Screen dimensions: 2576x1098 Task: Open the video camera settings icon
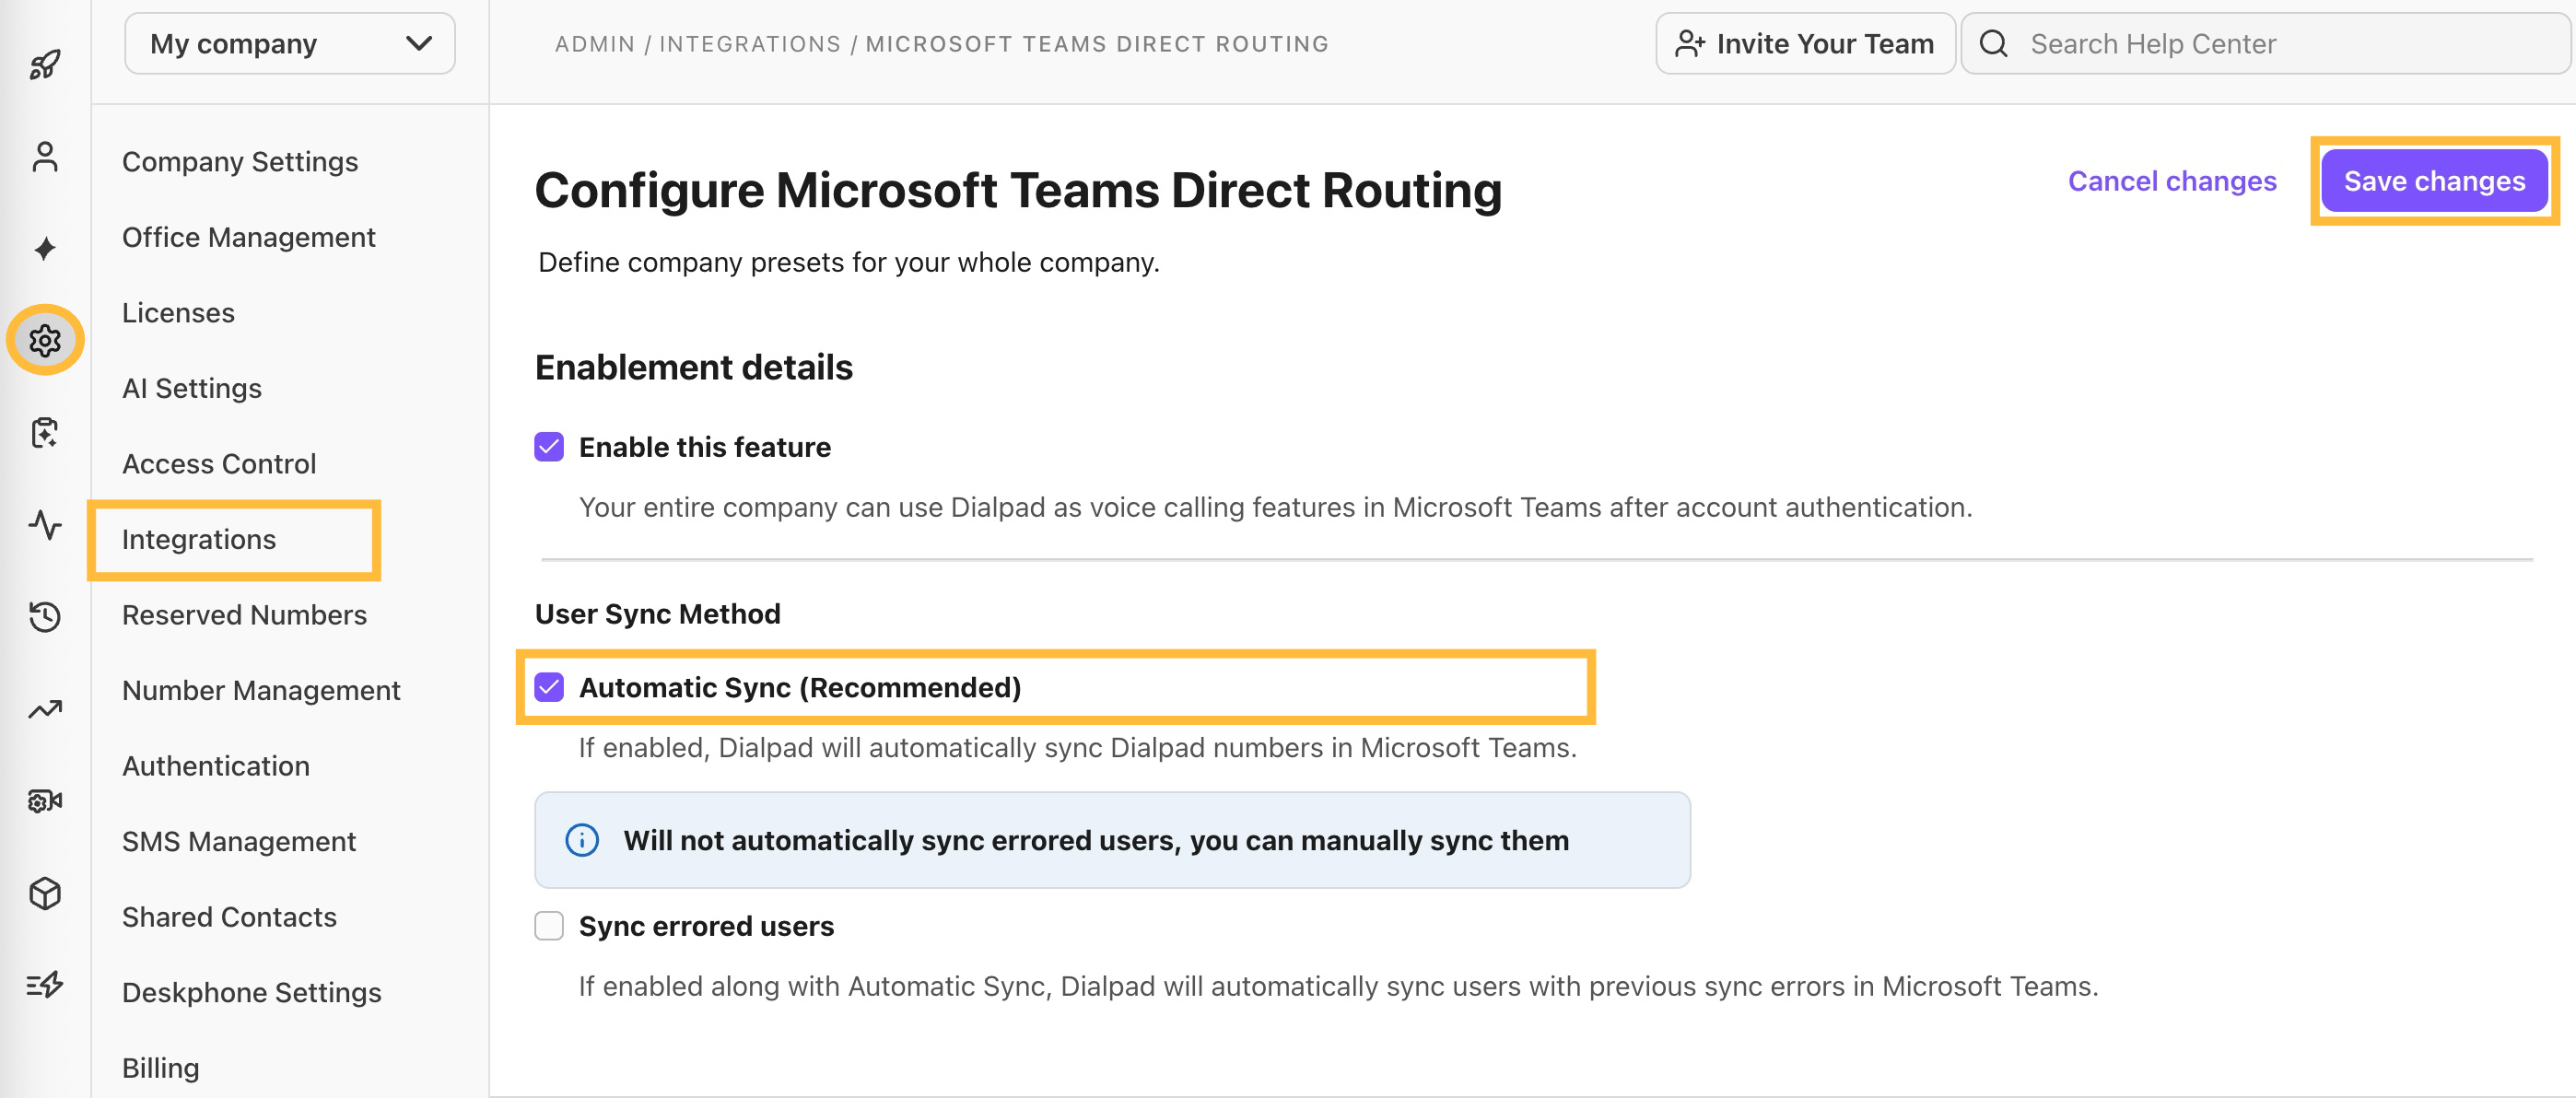[x=45, y=801]
